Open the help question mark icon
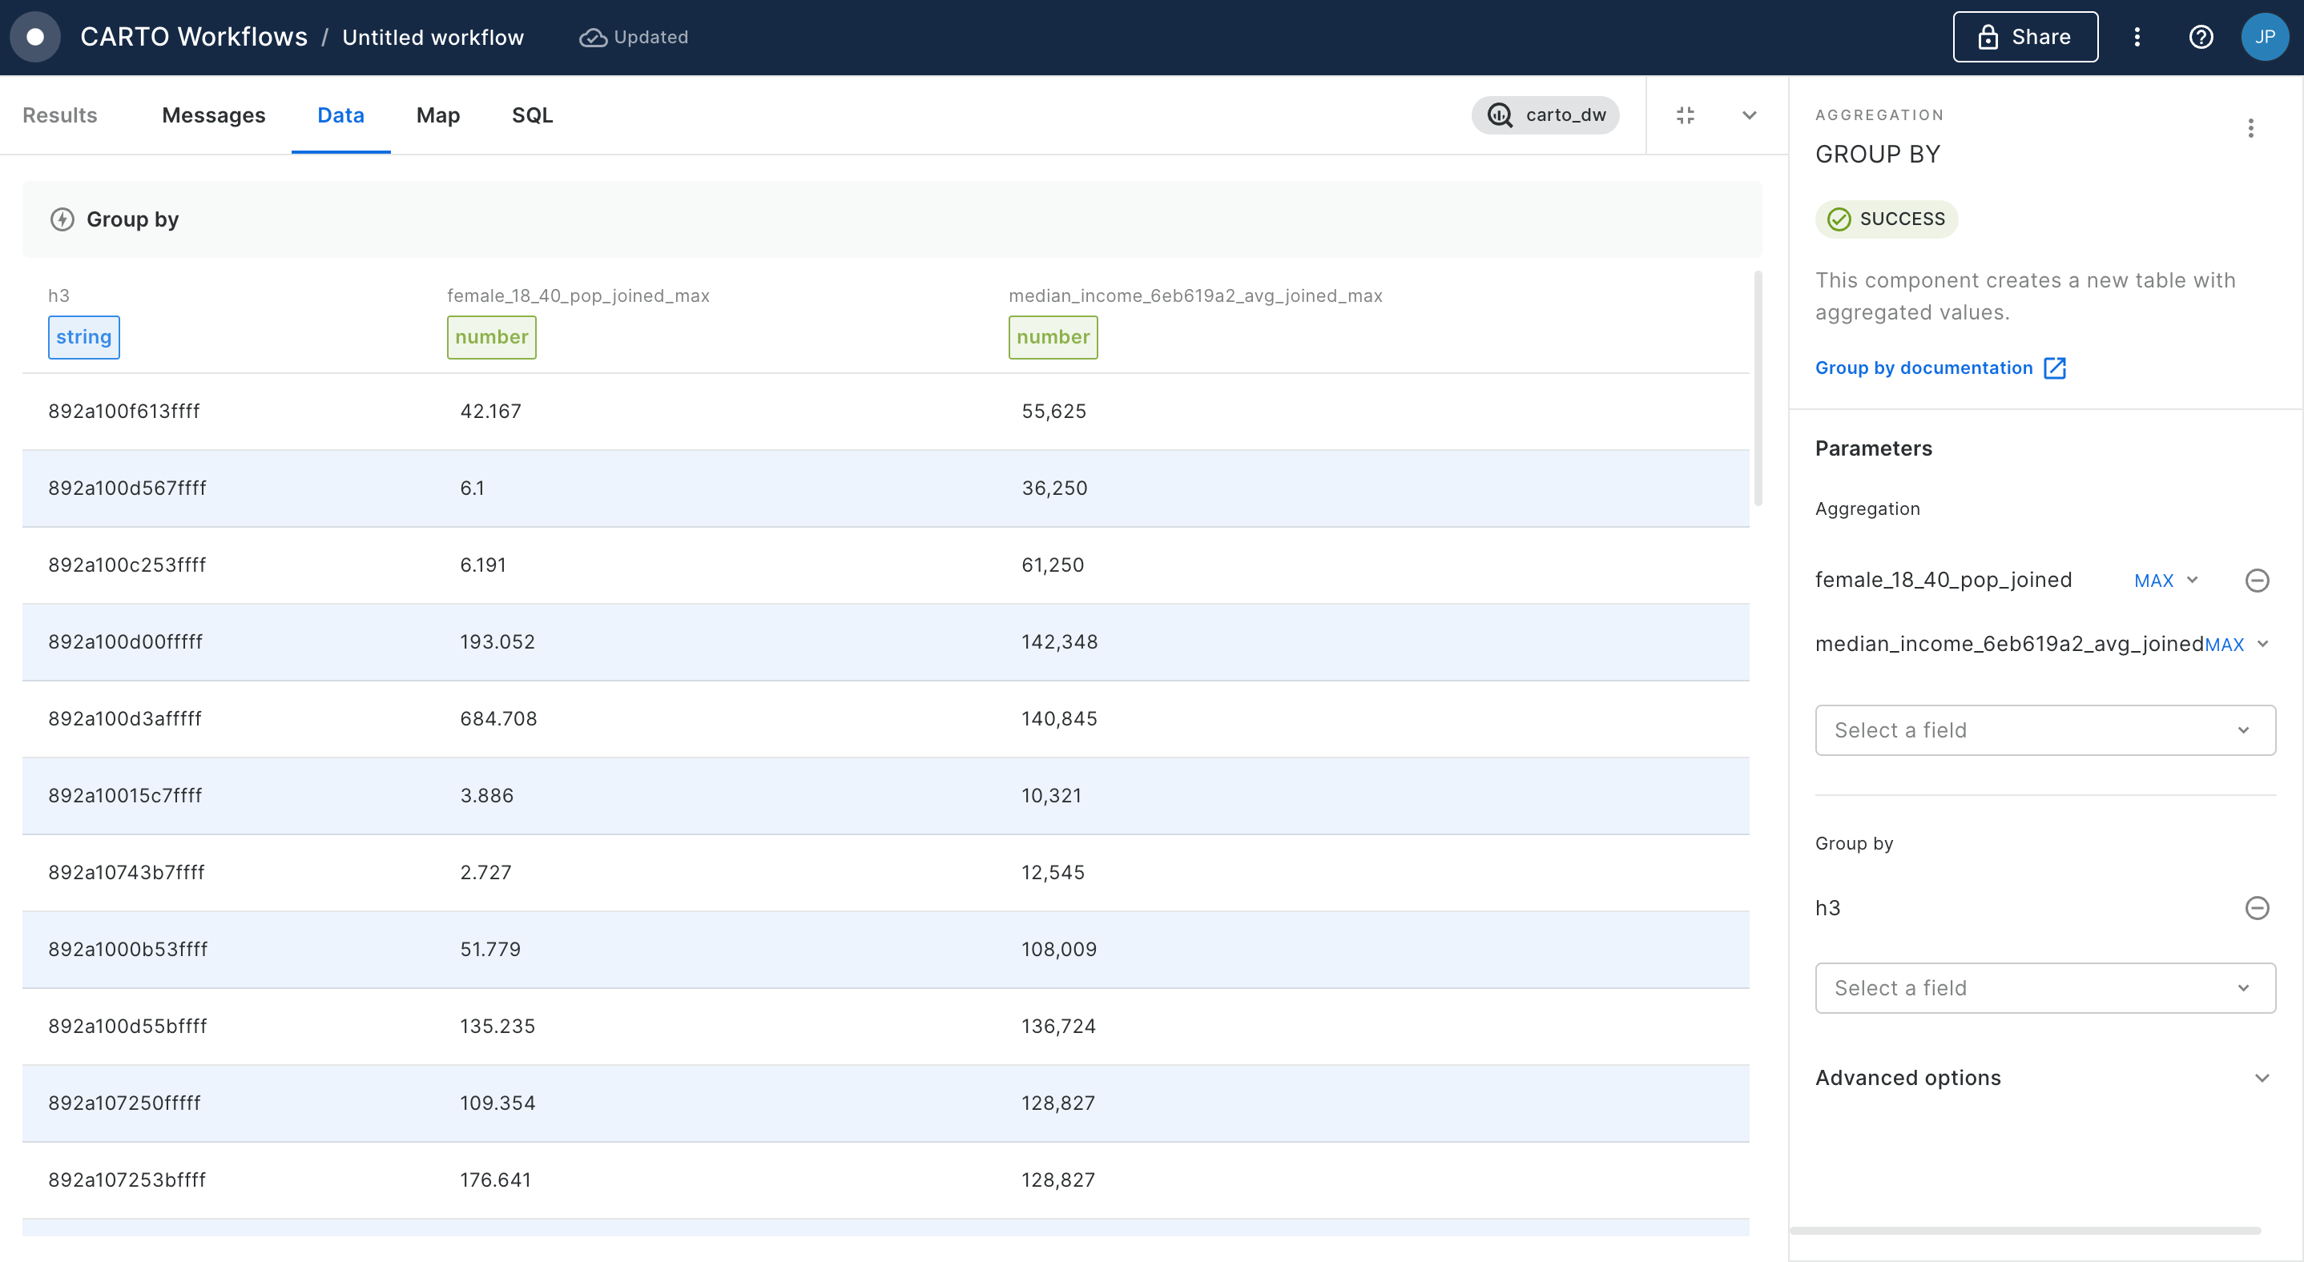 2200,37
